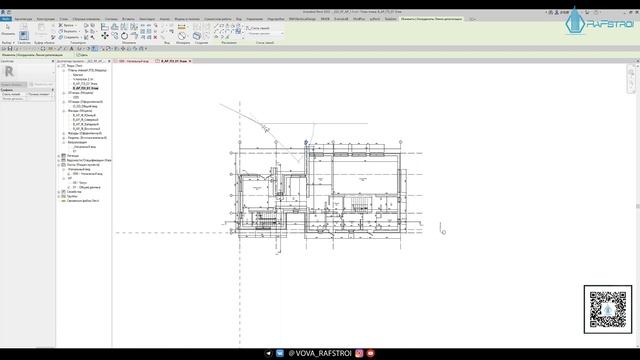Switch to the Вставить ribbon tab
The height and width of the screenshot is (360, 640).
tap(128, 19)
